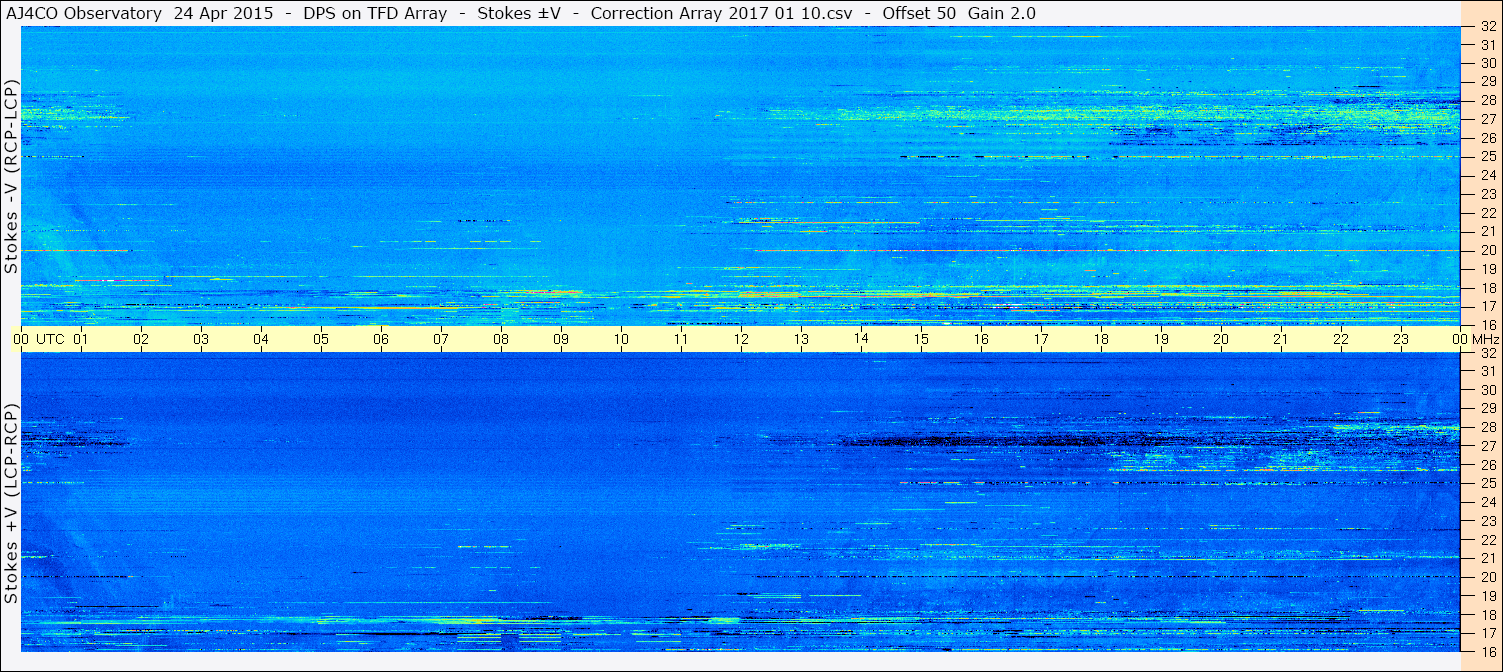Click the Offset 50 text in header
Image resolution: width=1503 pixels, height=672 pixels.
(919, 13)
